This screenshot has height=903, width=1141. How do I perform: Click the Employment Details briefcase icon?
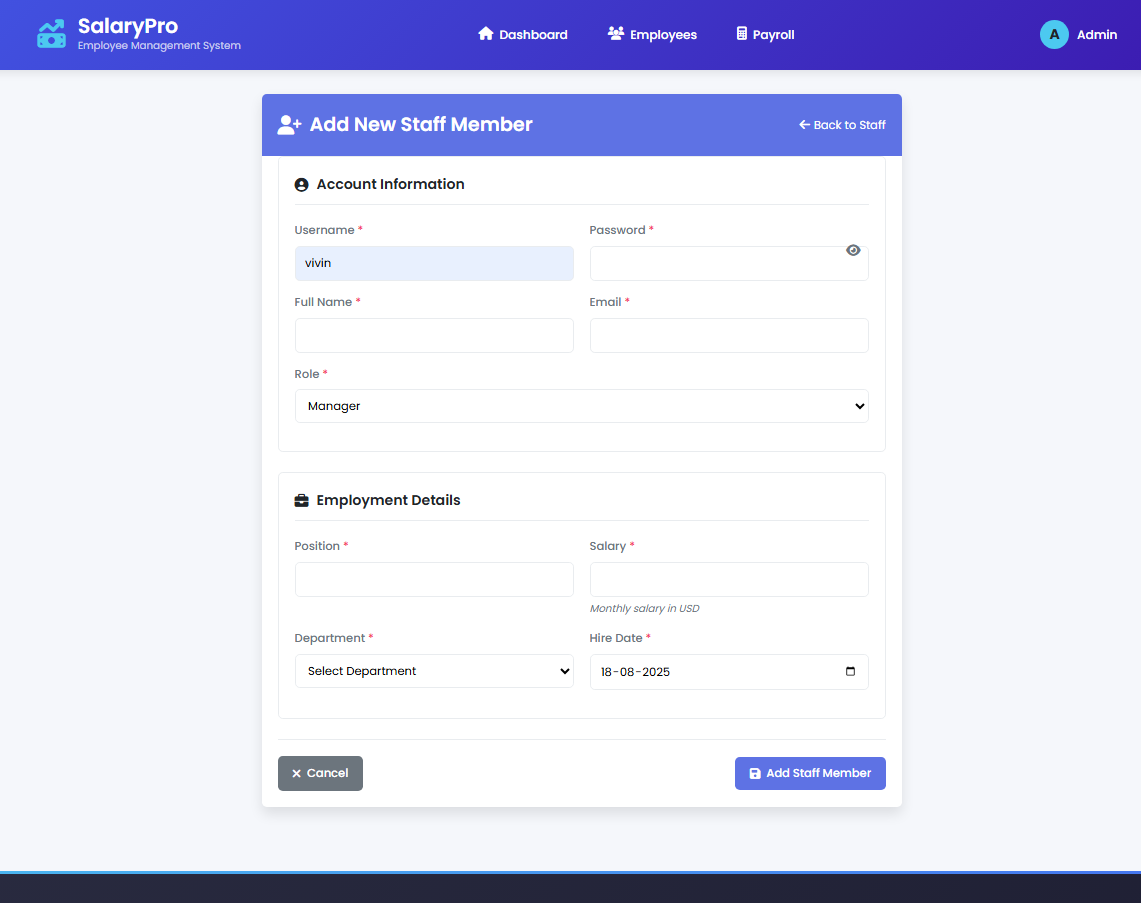301,501
